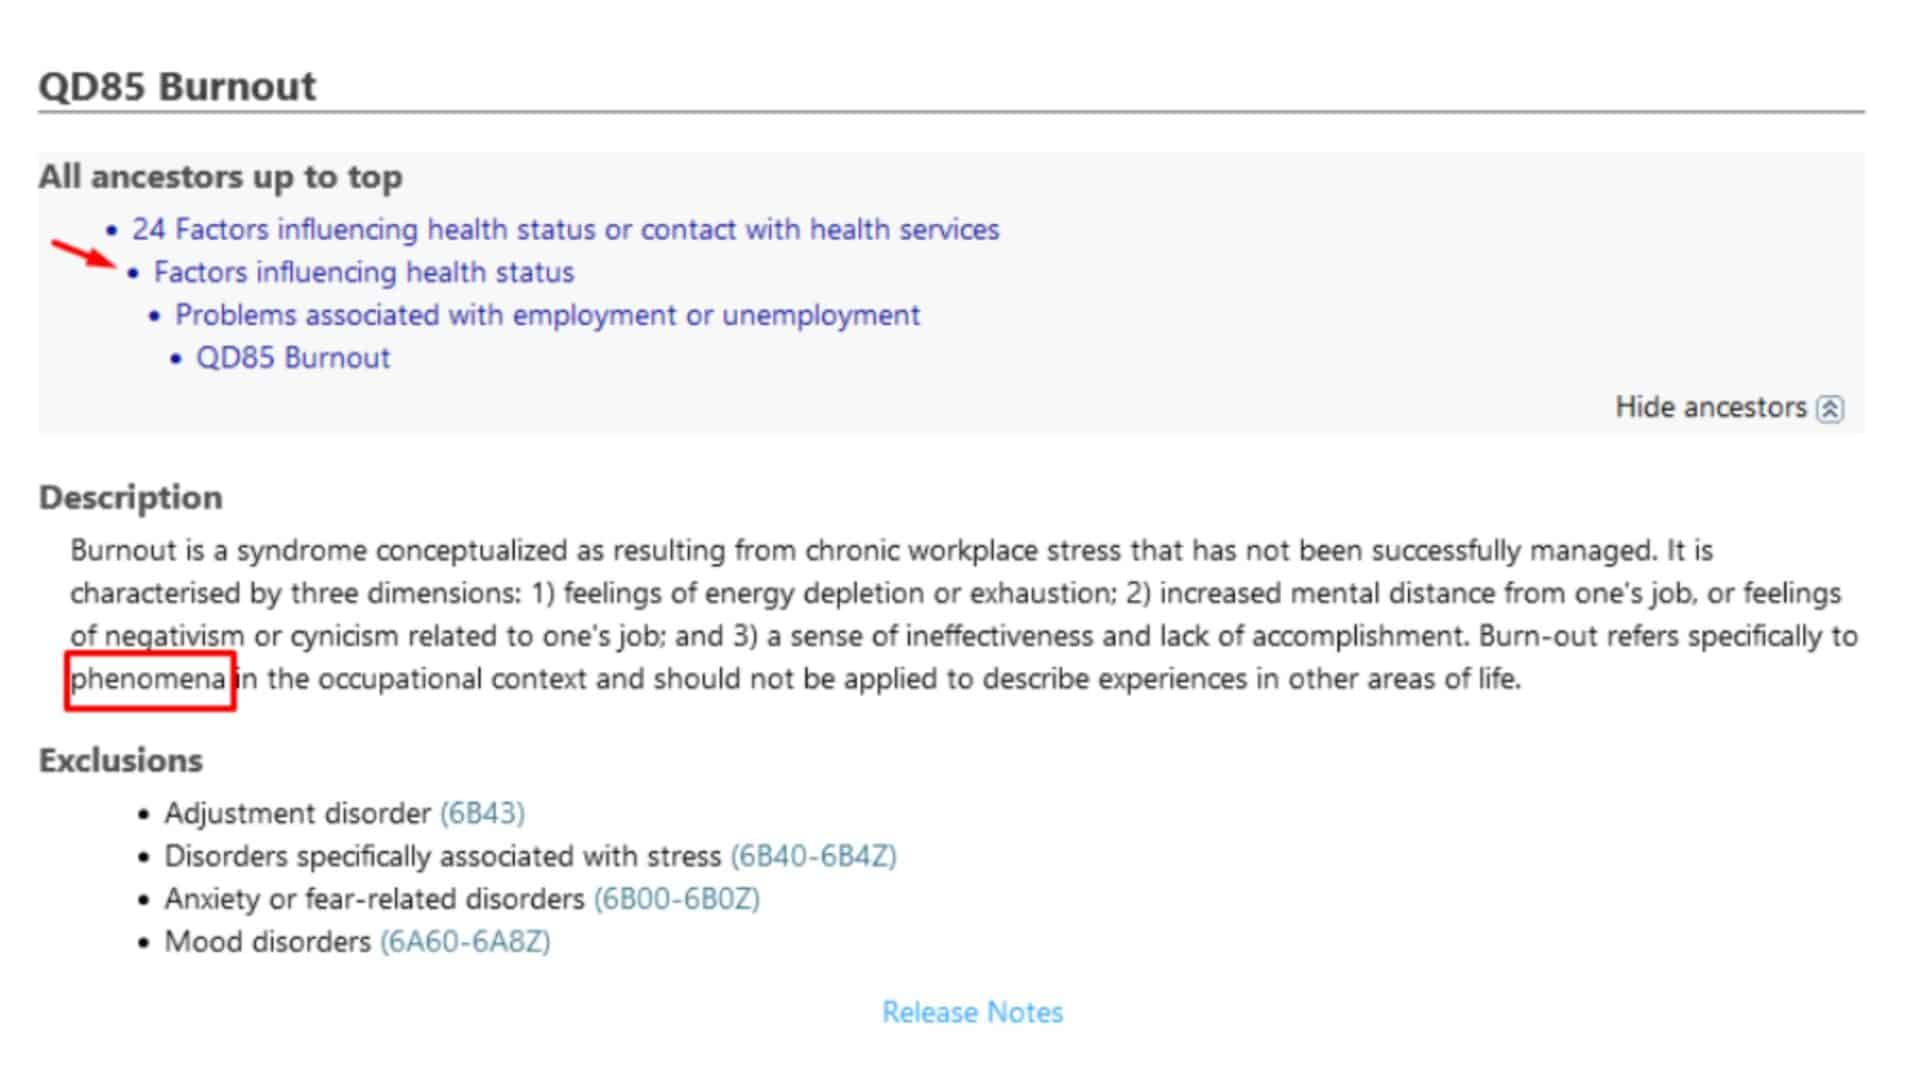Select the QD85 Burnout link in ancestors list

(293, 358)
